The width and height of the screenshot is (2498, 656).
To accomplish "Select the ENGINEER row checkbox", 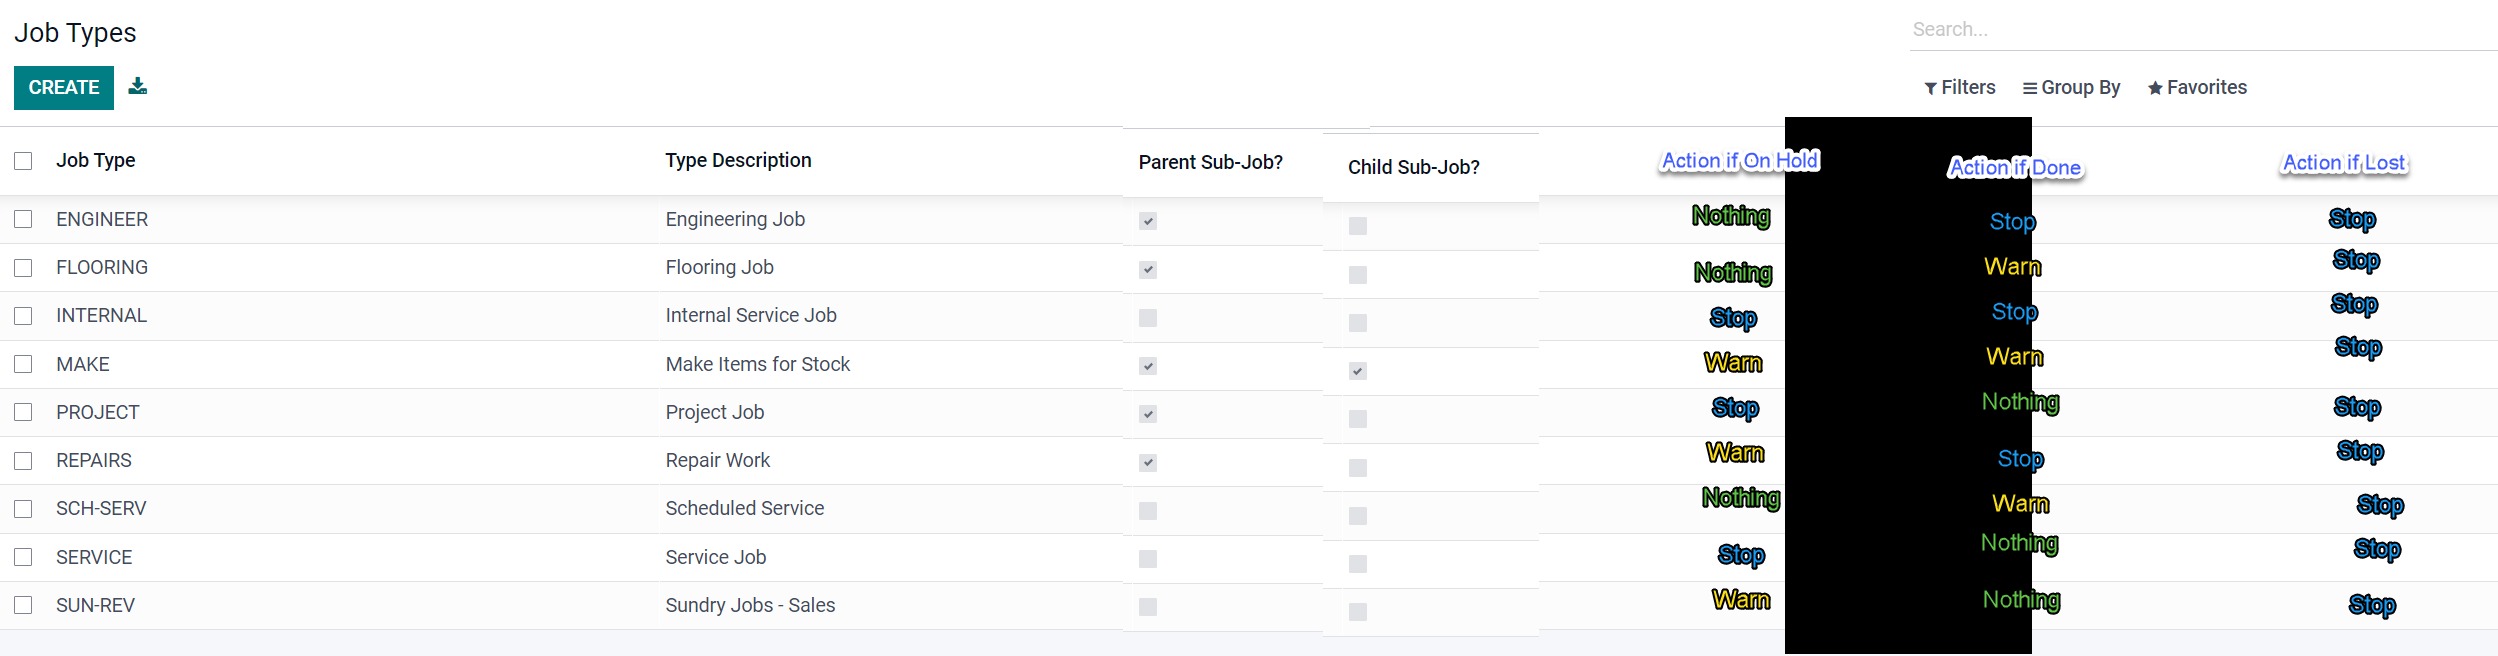I will pyautogui.click(x=23, y=219).
